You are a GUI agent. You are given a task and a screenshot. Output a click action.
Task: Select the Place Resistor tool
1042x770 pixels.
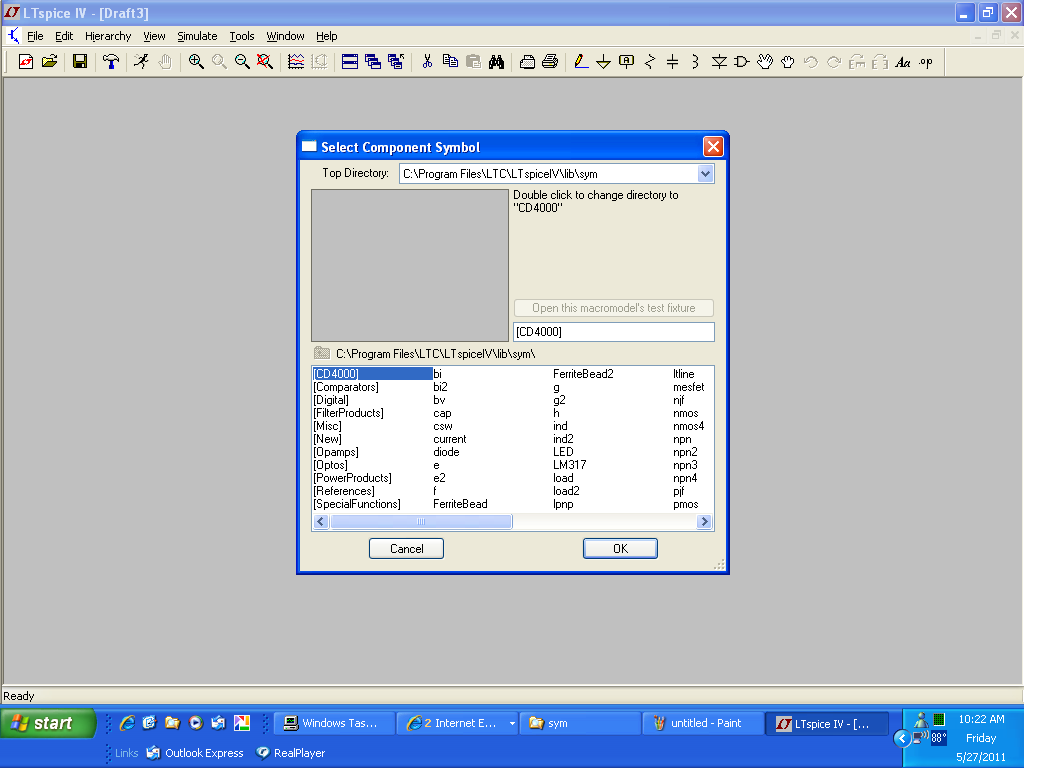pyautogui.click(x=650, y=62)
